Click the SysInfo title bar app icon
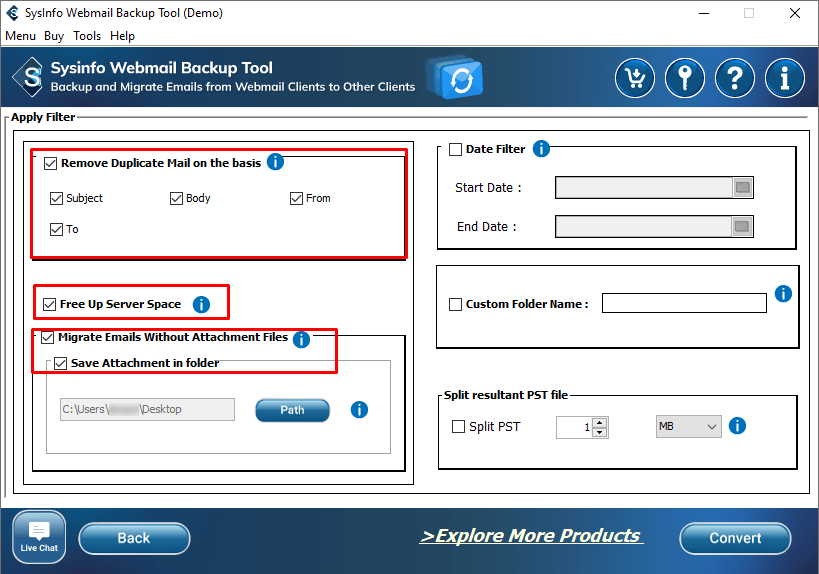819x574 pixels. pos(12,13)
